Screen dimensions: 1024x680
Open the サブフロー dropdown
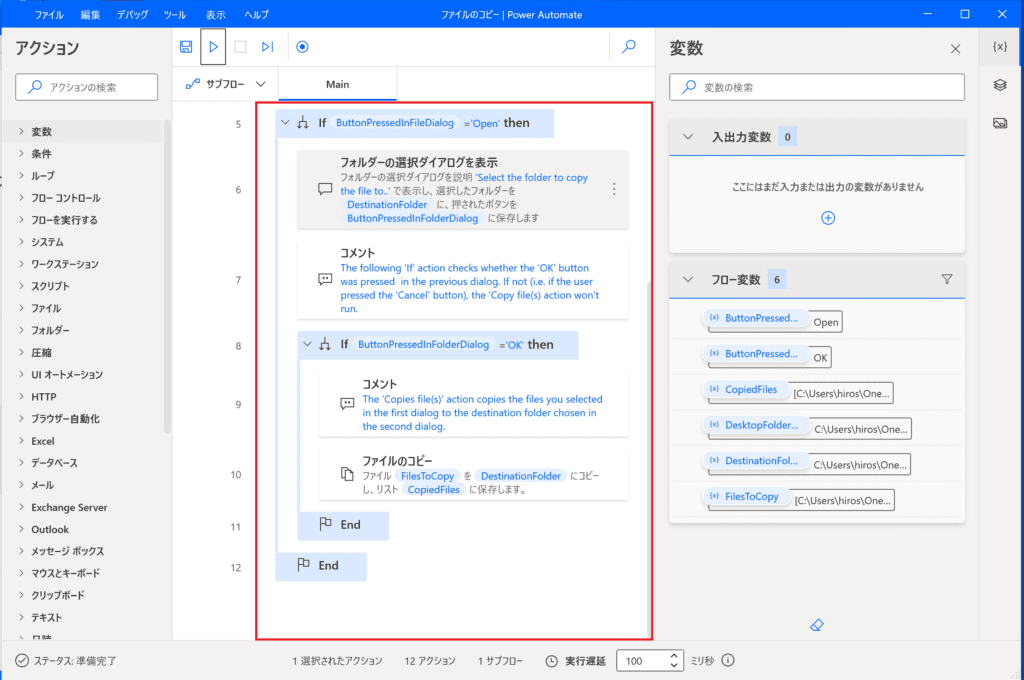[x=226, y=85]
